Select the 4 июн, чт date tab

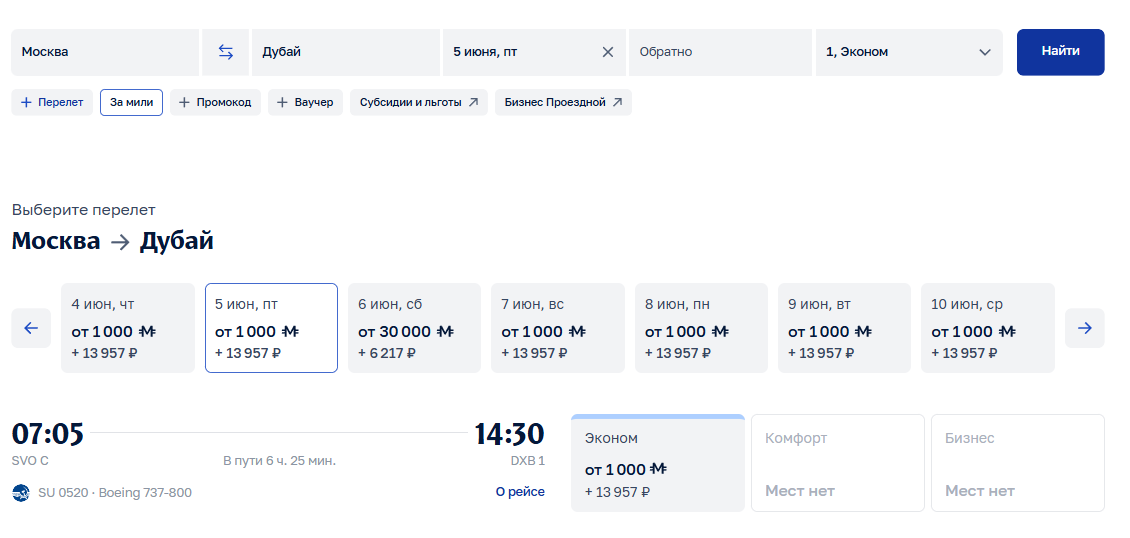(x=128, y=328)
